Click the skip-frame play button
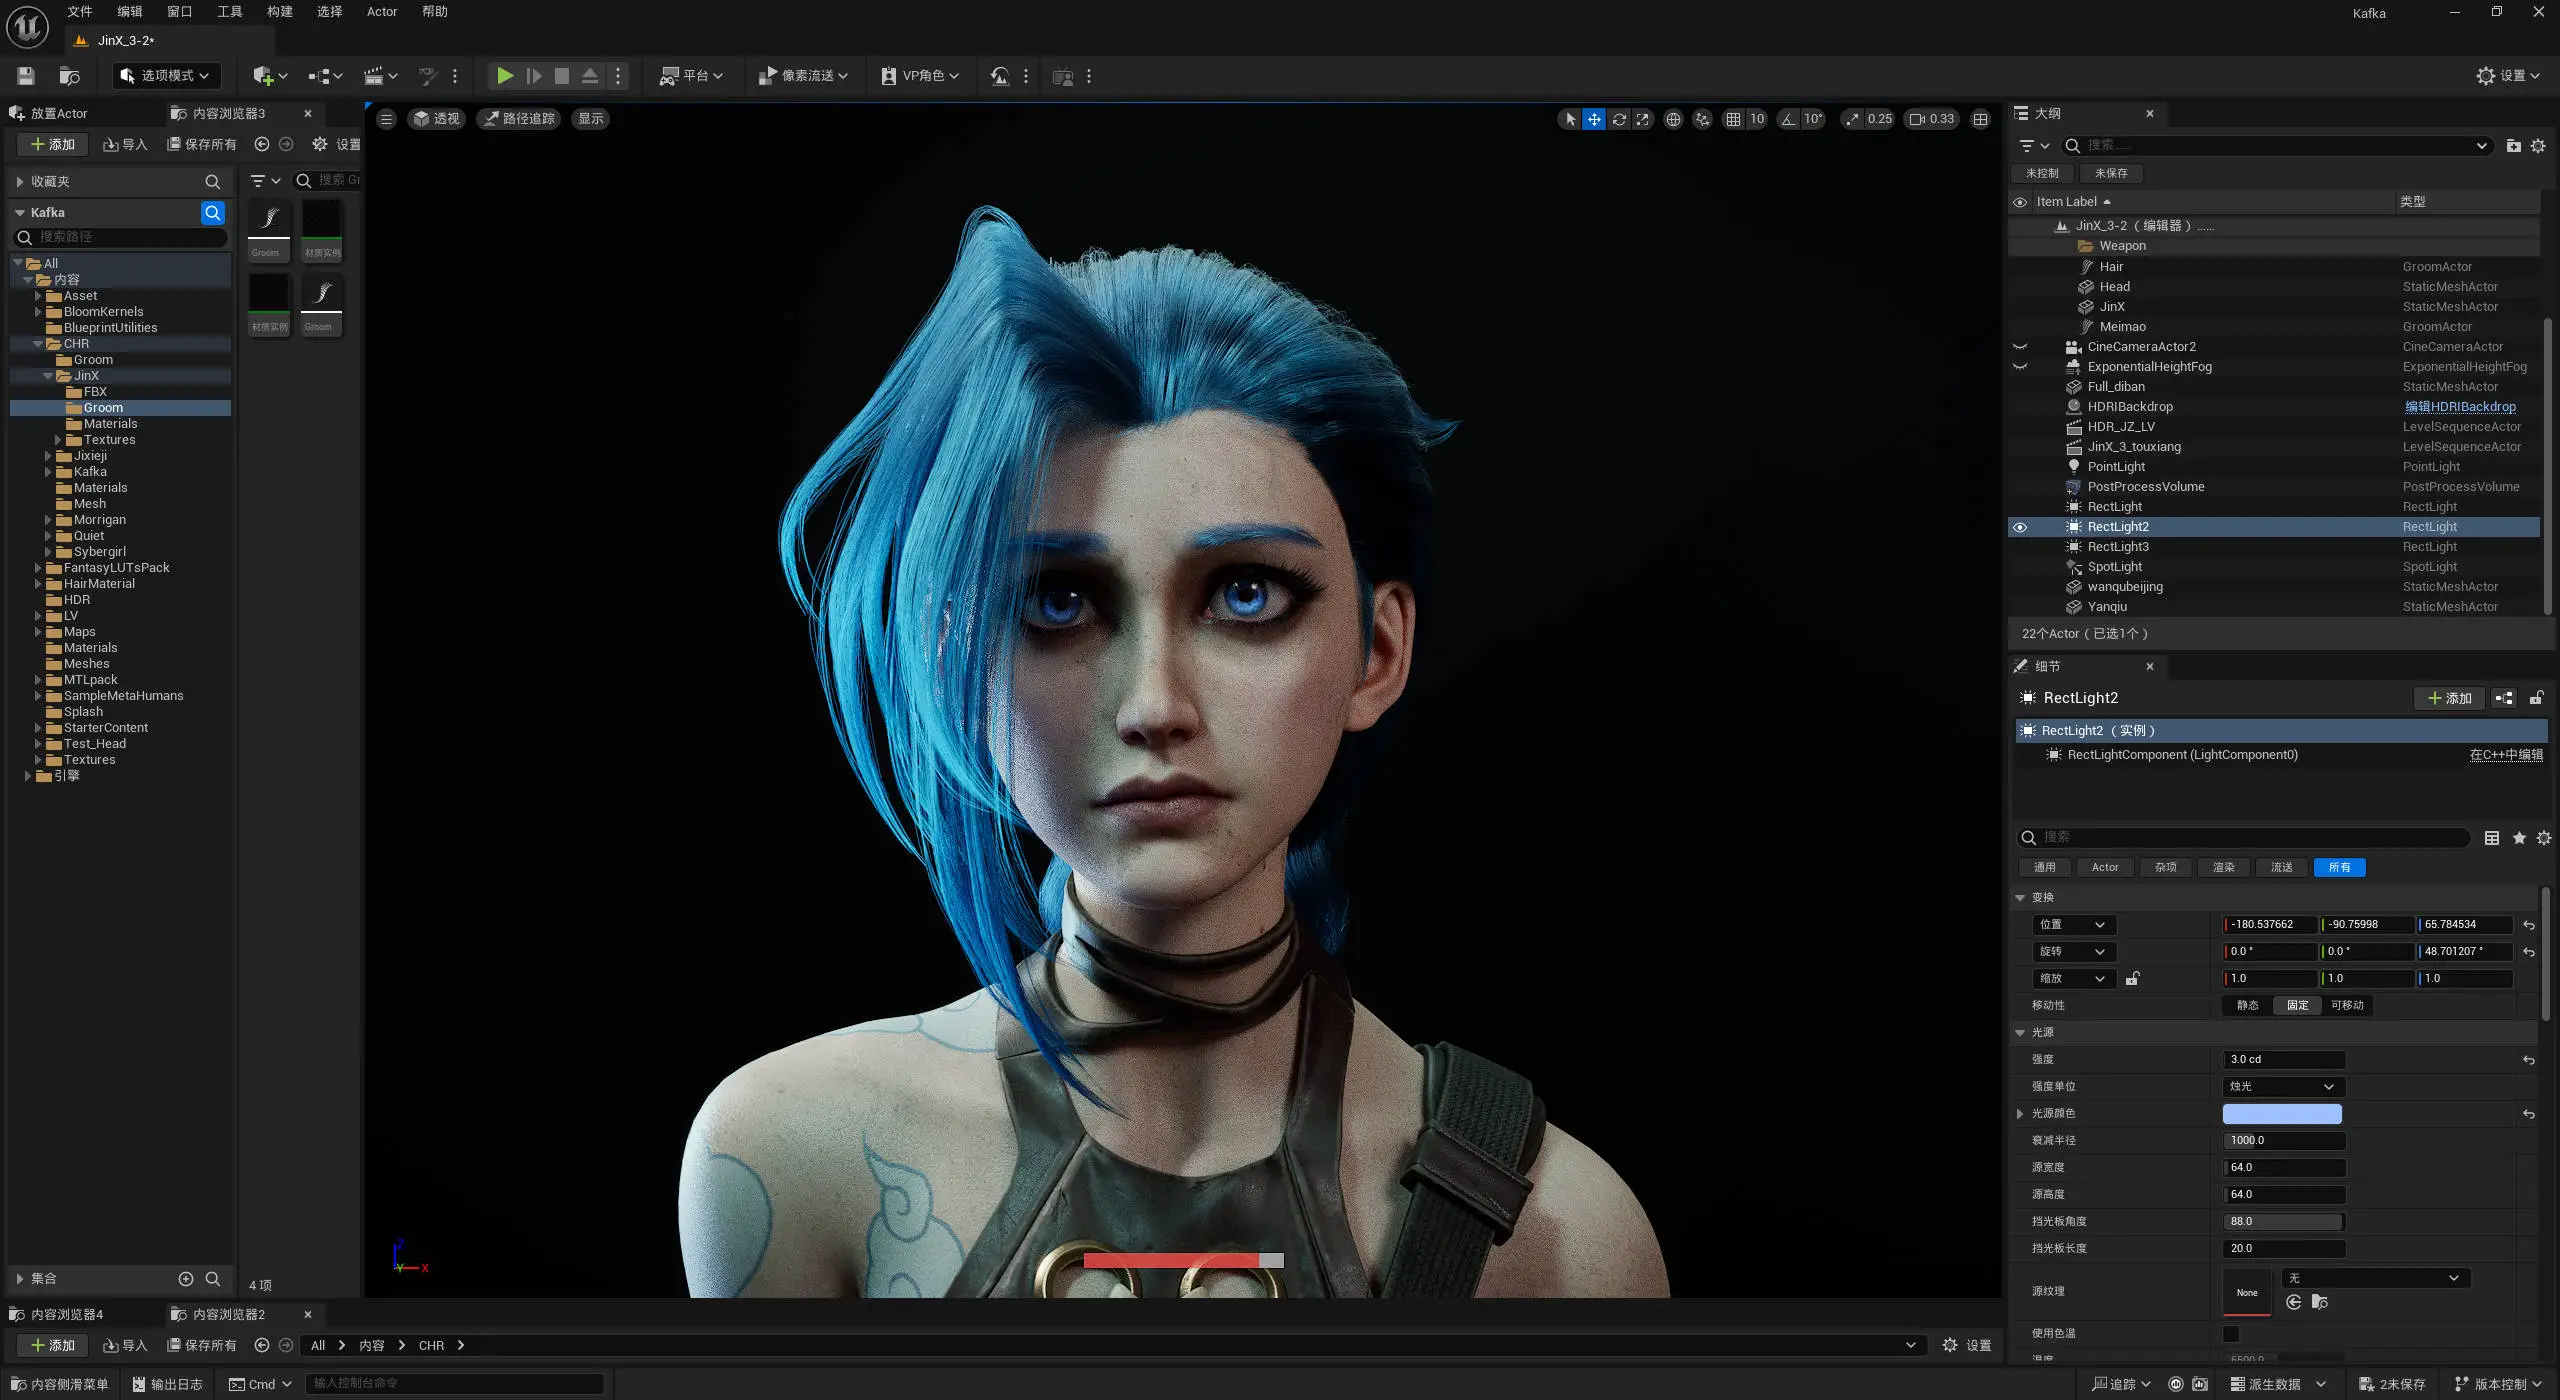 tap(534, 76)
